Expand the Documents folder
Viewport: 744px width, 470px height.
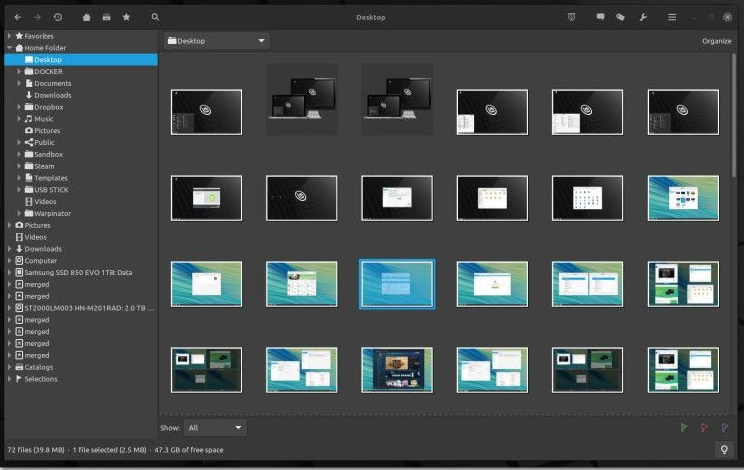tap(19, 83)
